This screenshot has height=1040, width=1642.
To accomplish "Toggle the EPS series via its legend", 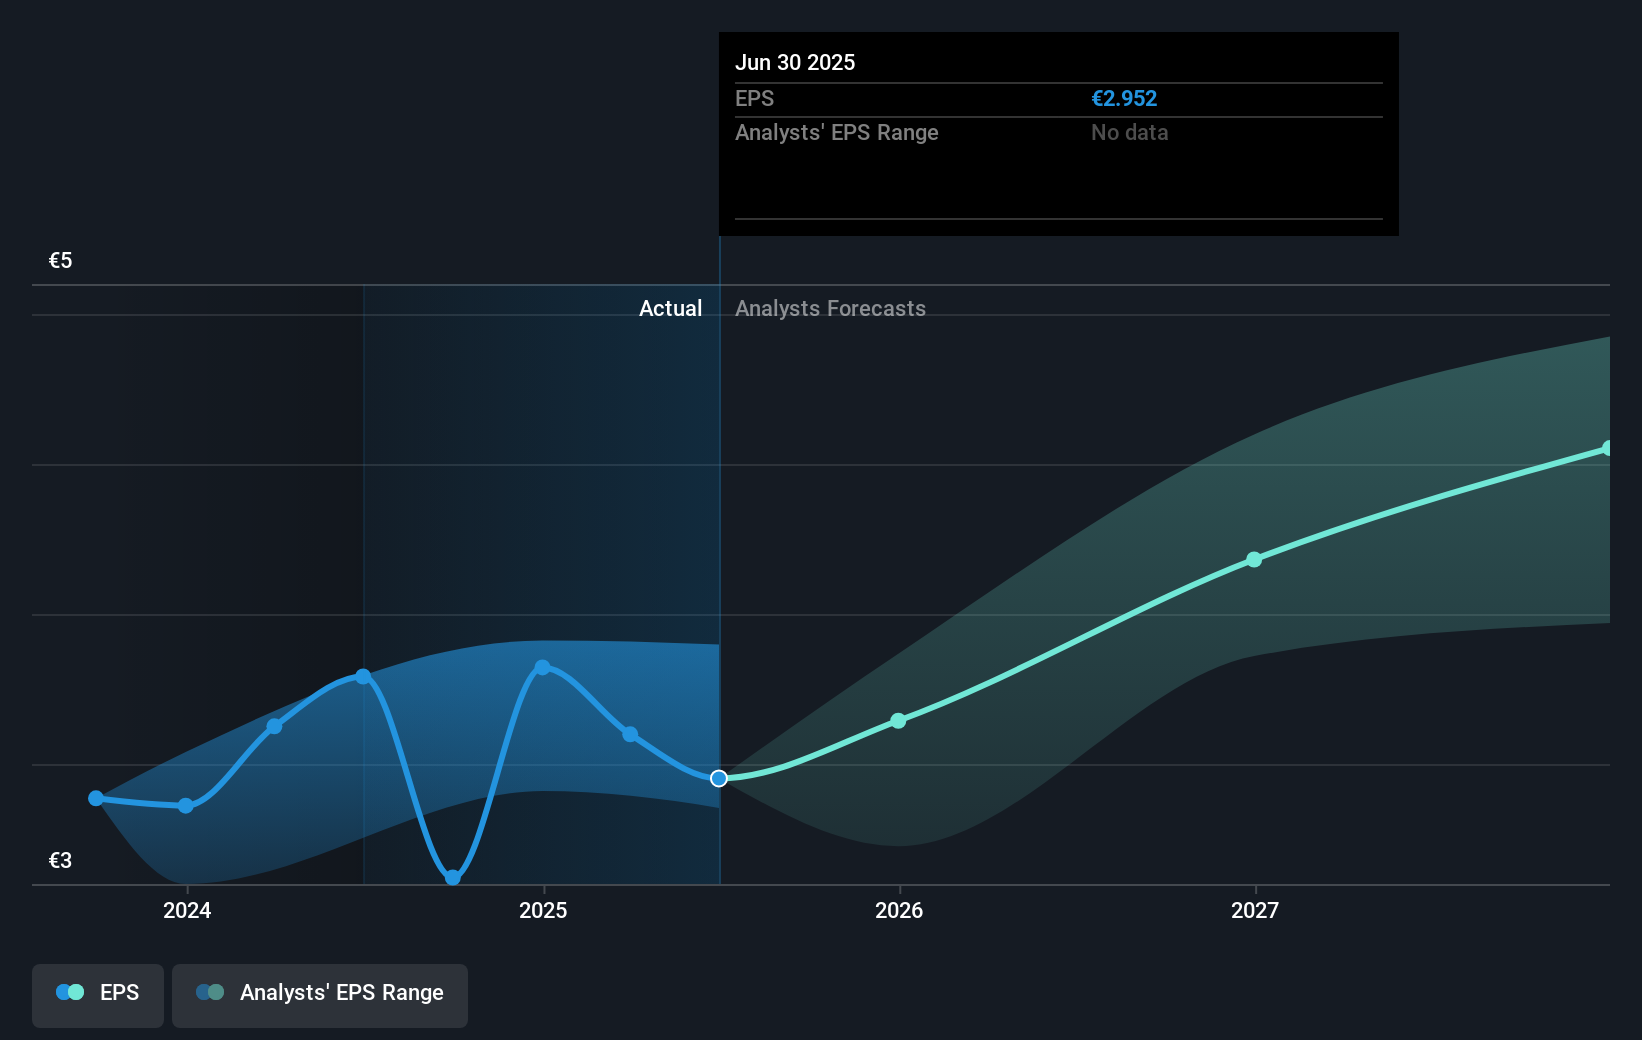I will (97, 994).
